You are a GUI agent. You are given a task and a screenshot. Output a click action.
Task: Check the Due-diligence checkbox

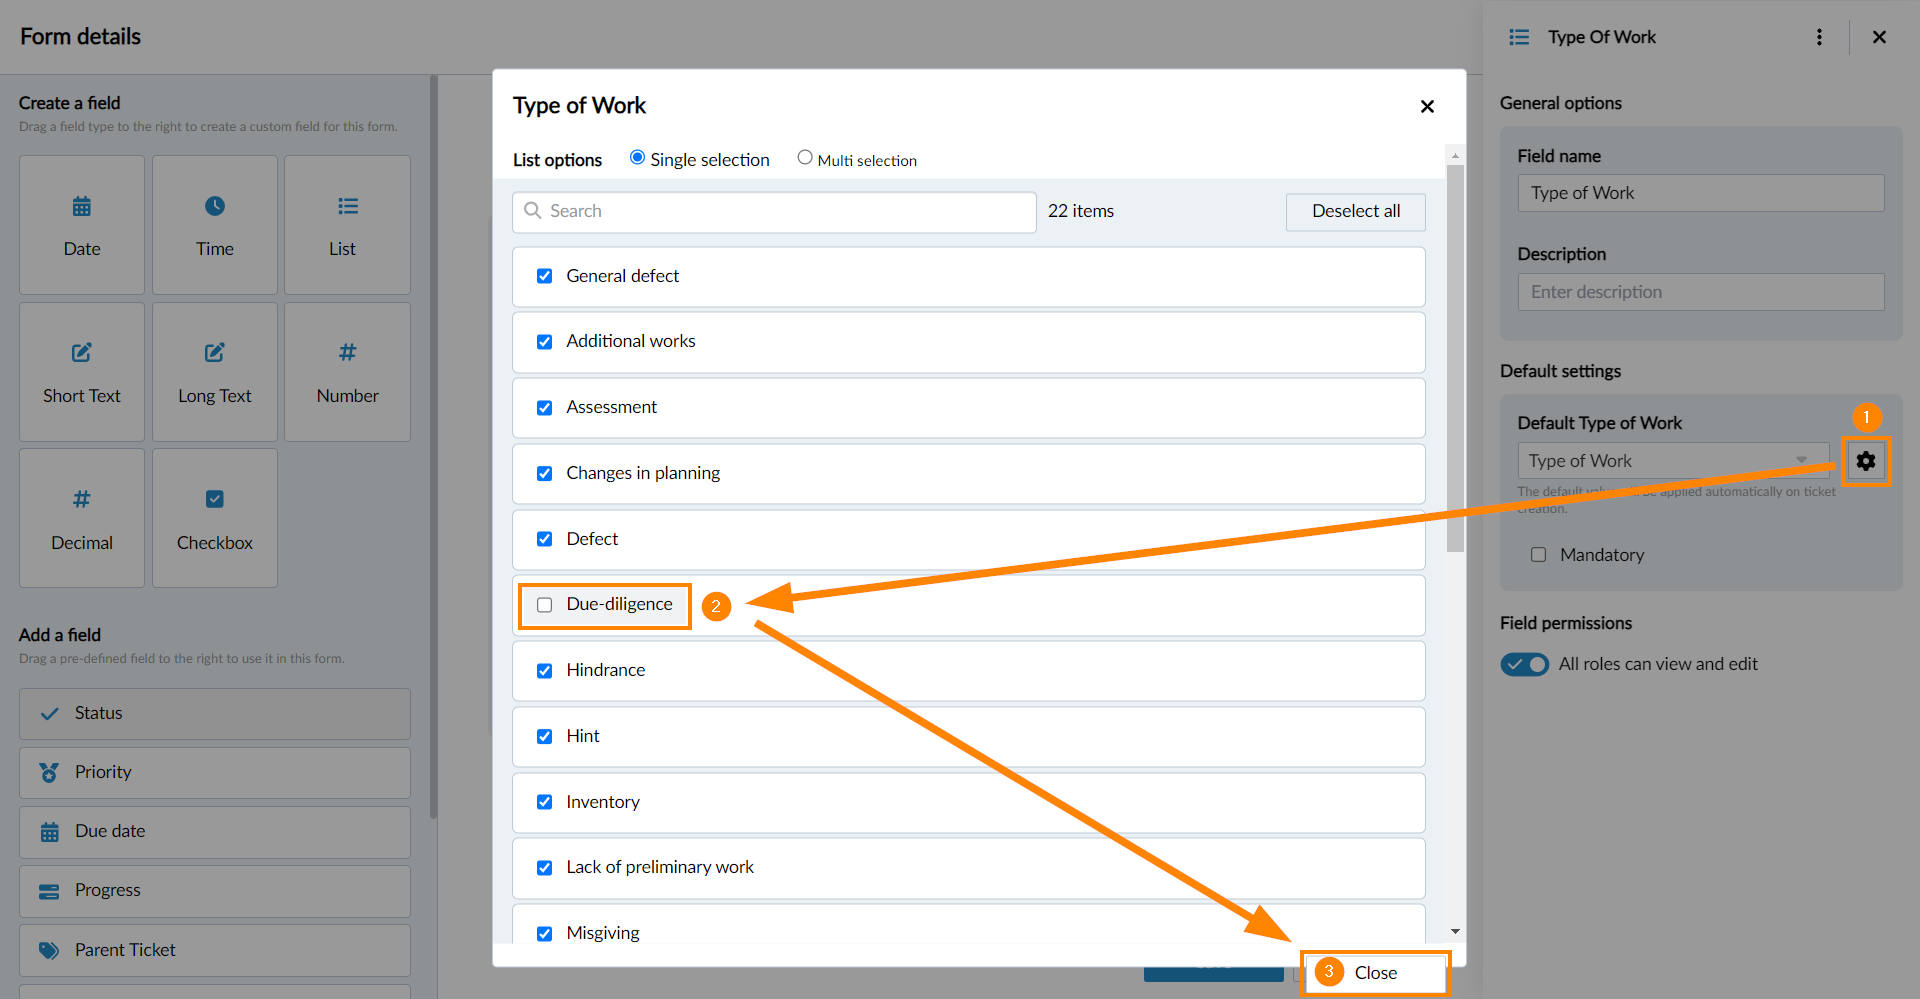tap(545, 605)
